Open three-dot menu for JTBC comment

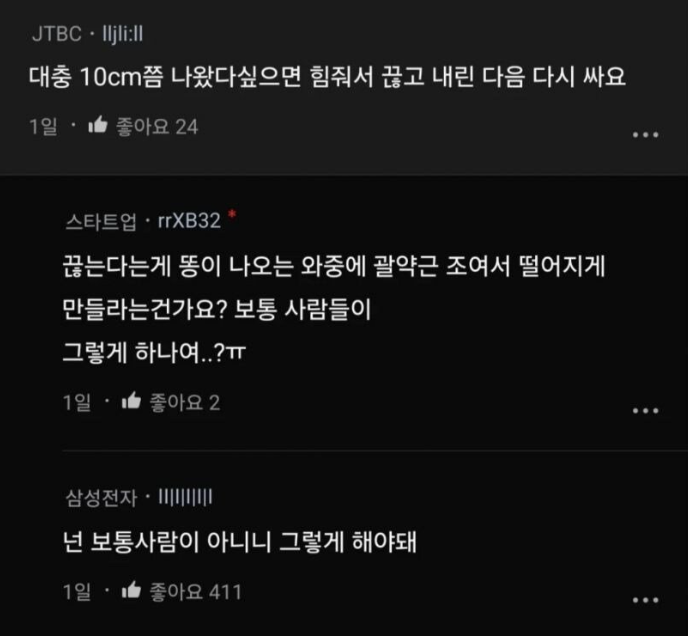[645, 135]
